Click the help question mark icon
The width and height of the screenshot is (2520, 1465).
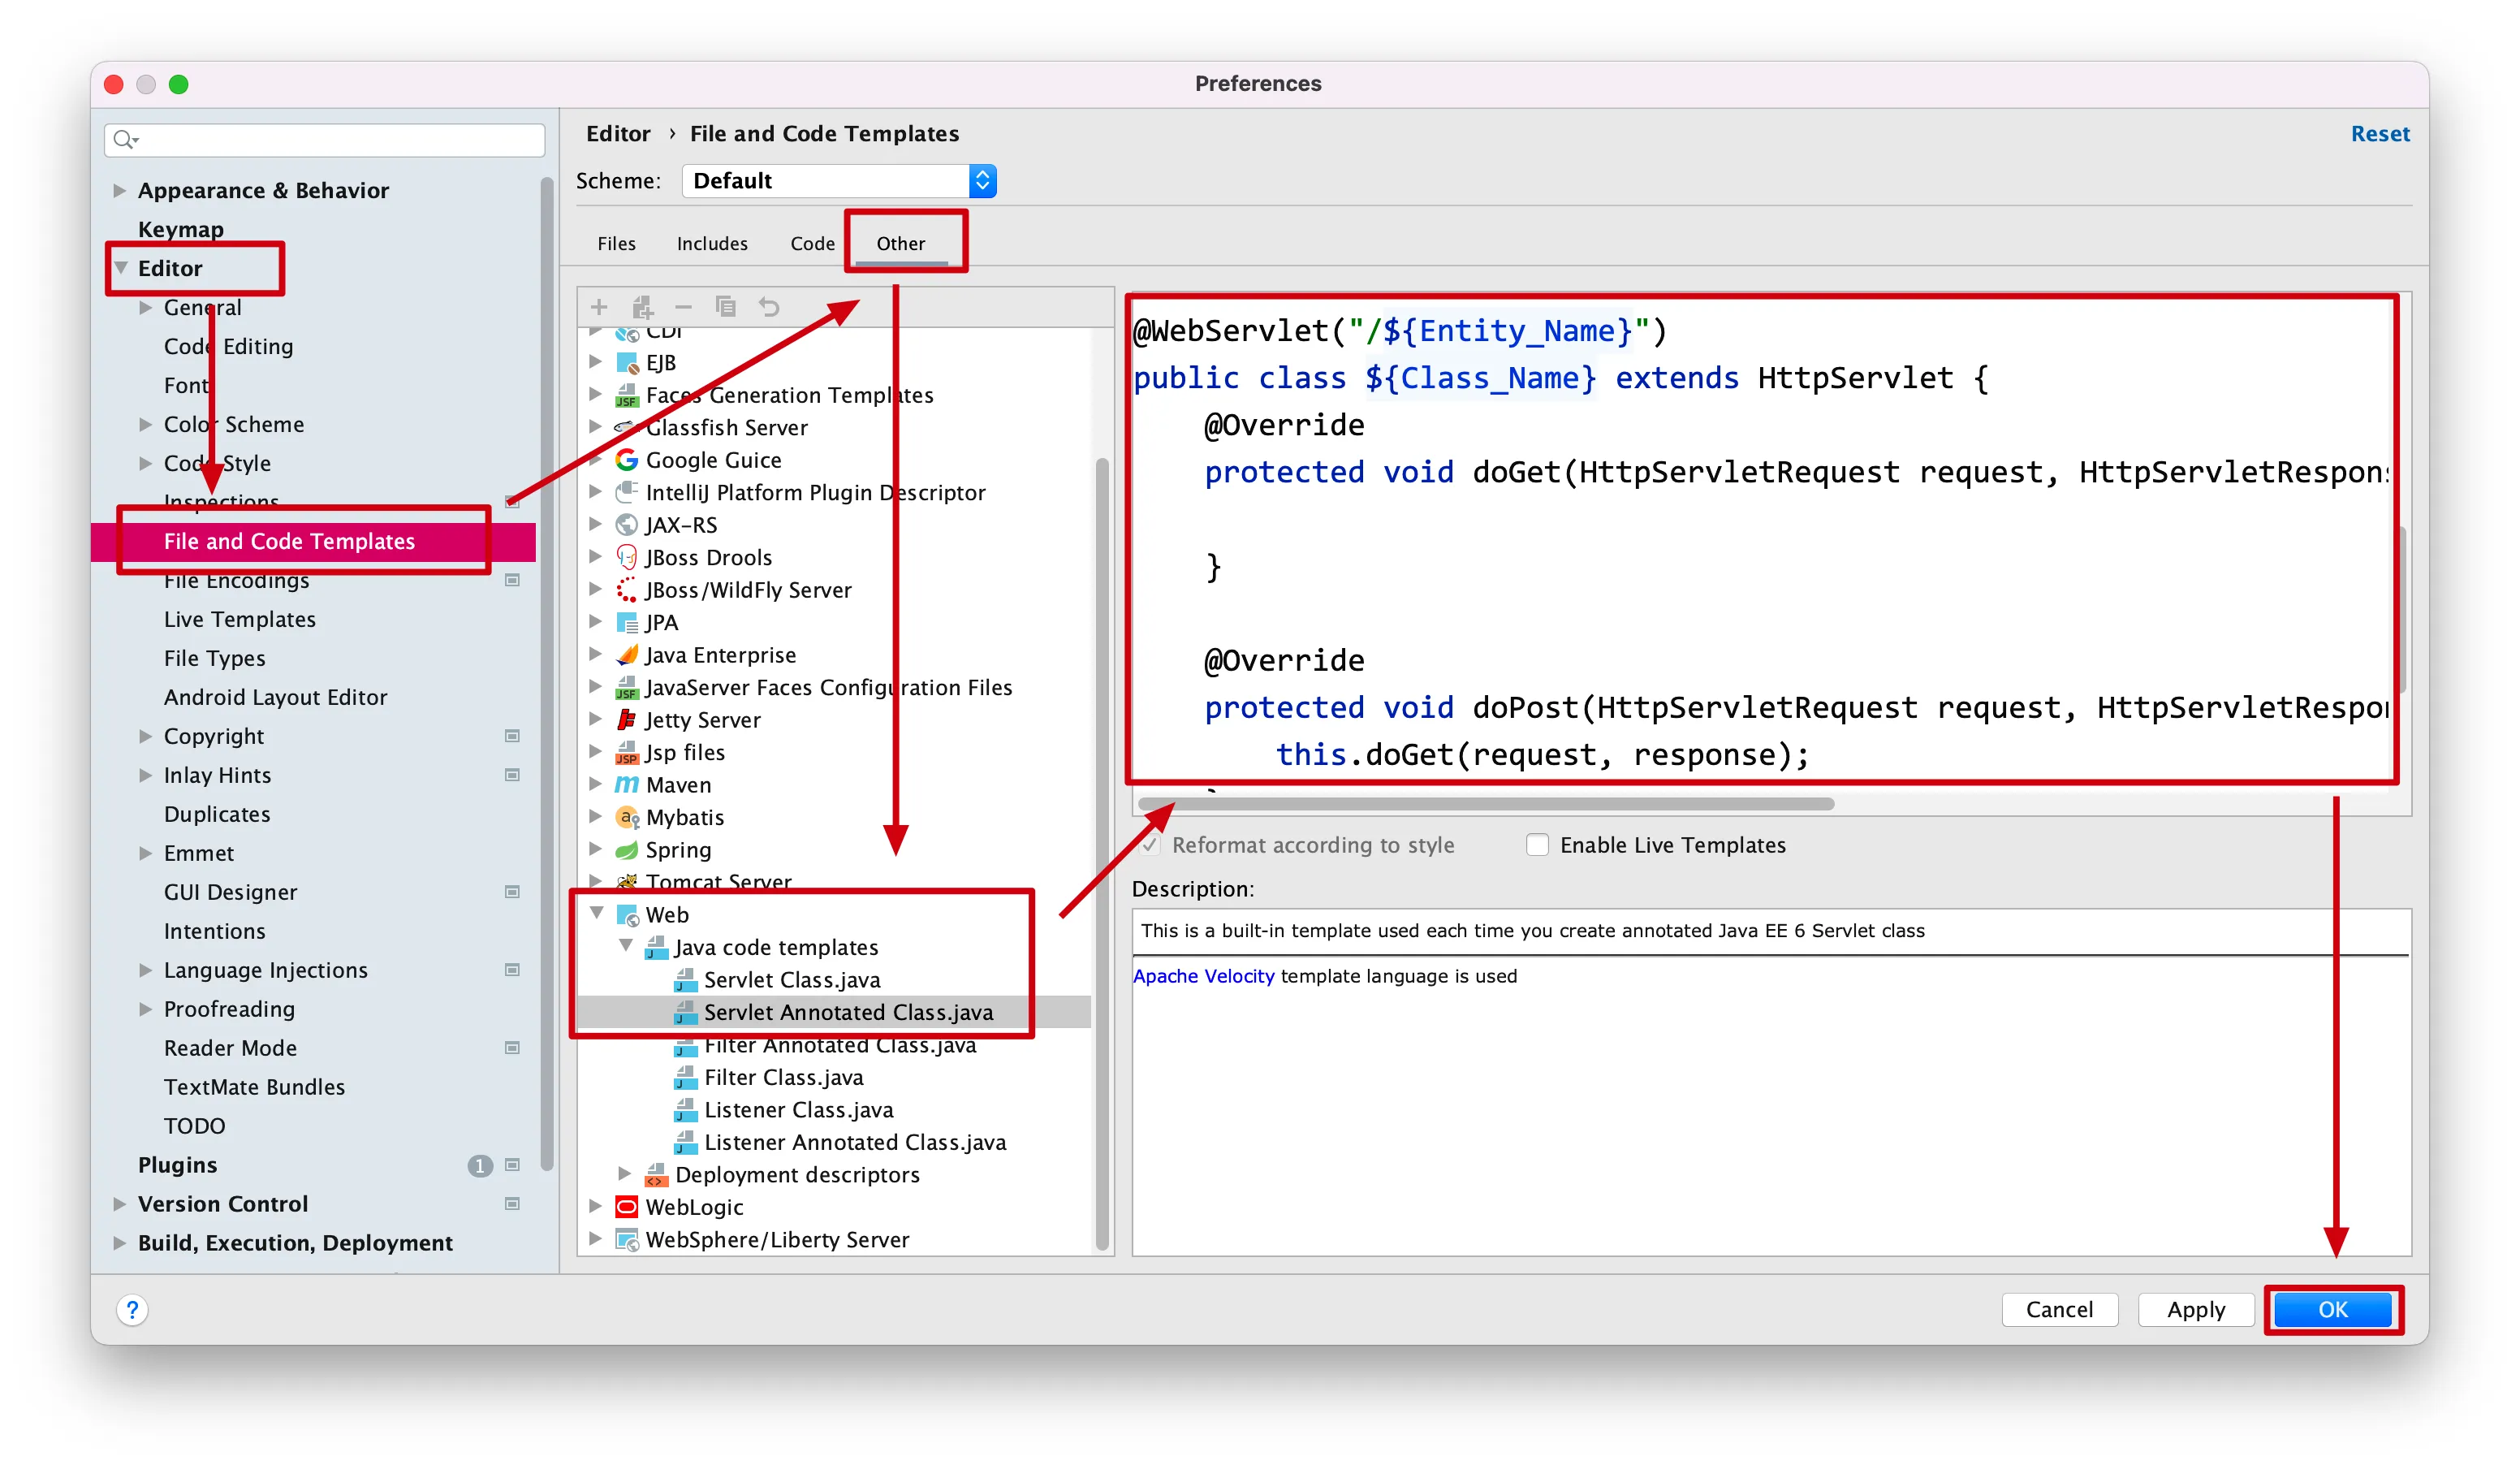click(132, 1310)
